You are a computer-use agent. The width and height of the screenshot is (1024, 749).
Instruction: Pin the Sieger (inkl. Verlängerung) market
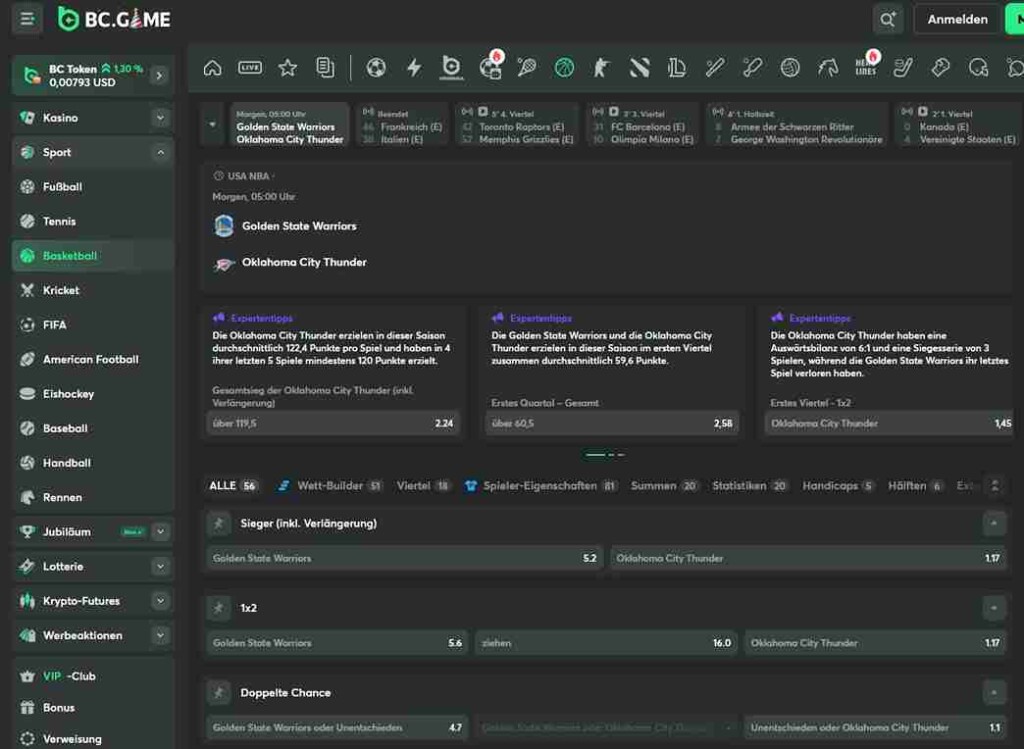coord(218,523)
